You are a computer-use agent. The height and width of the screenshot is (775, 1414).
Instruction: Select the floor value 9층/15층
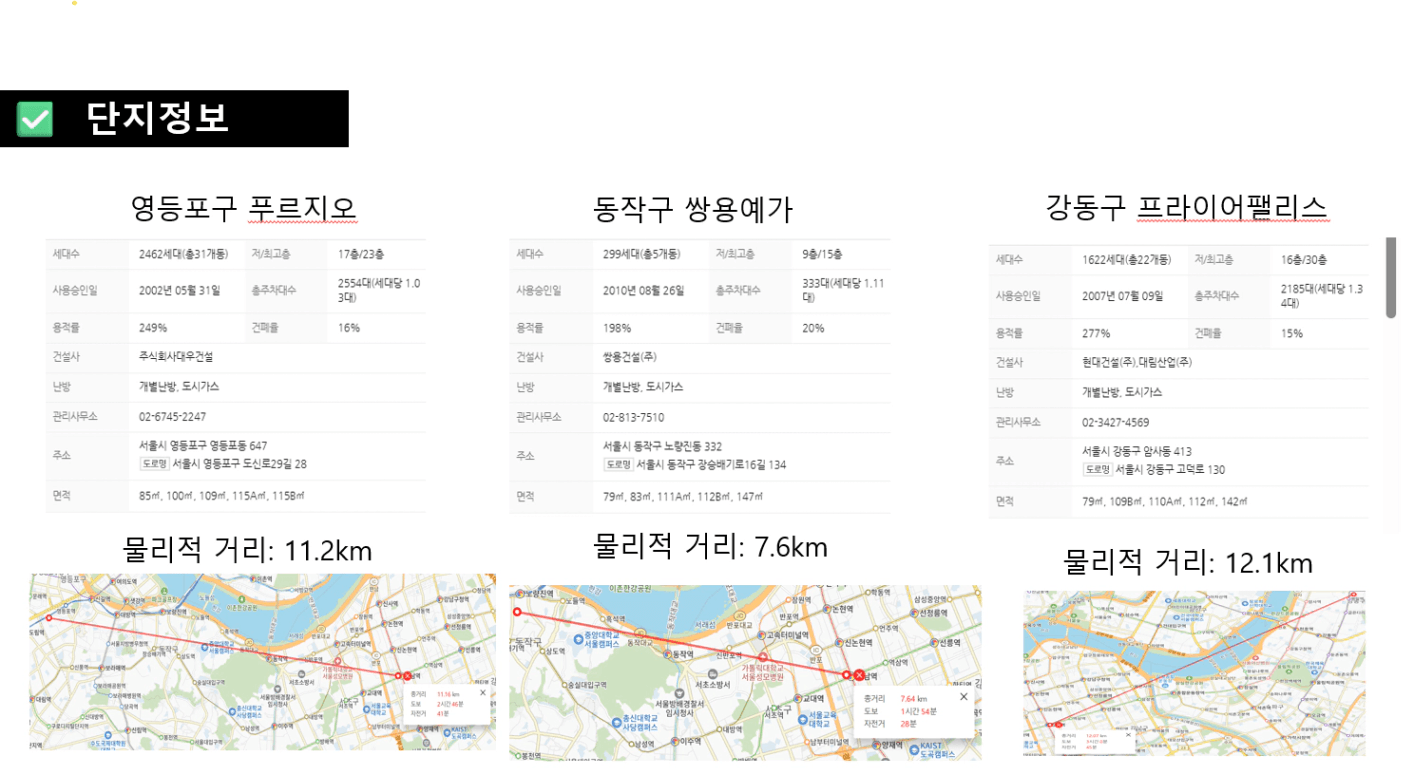click(x=822, y=254)
